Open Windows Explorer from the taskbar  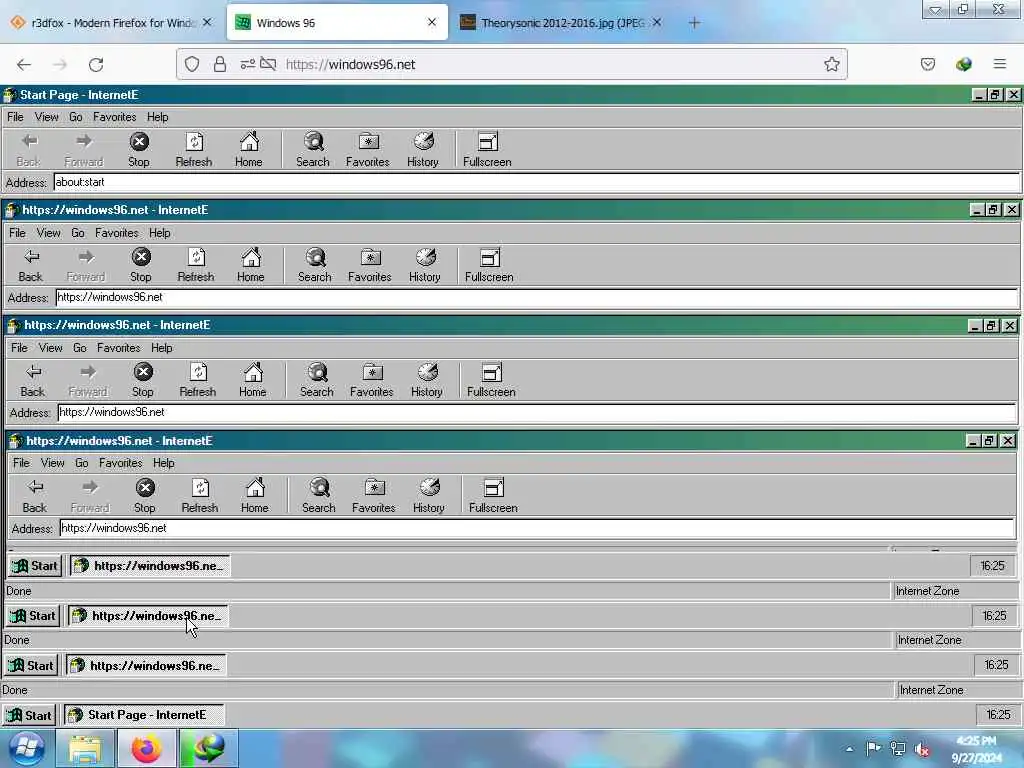click(x=86, y=748)
